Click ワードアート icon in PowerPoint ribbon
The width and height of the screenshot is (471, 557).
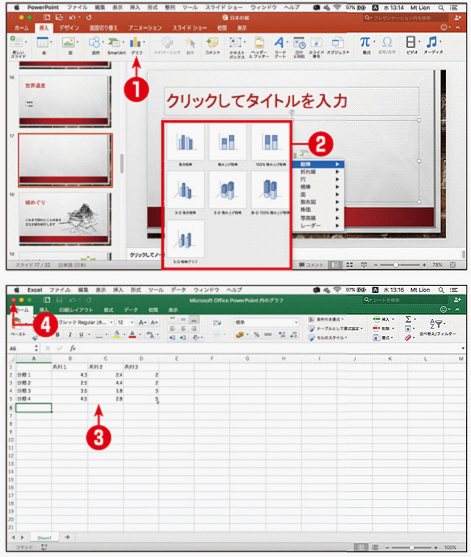[279, 43]
